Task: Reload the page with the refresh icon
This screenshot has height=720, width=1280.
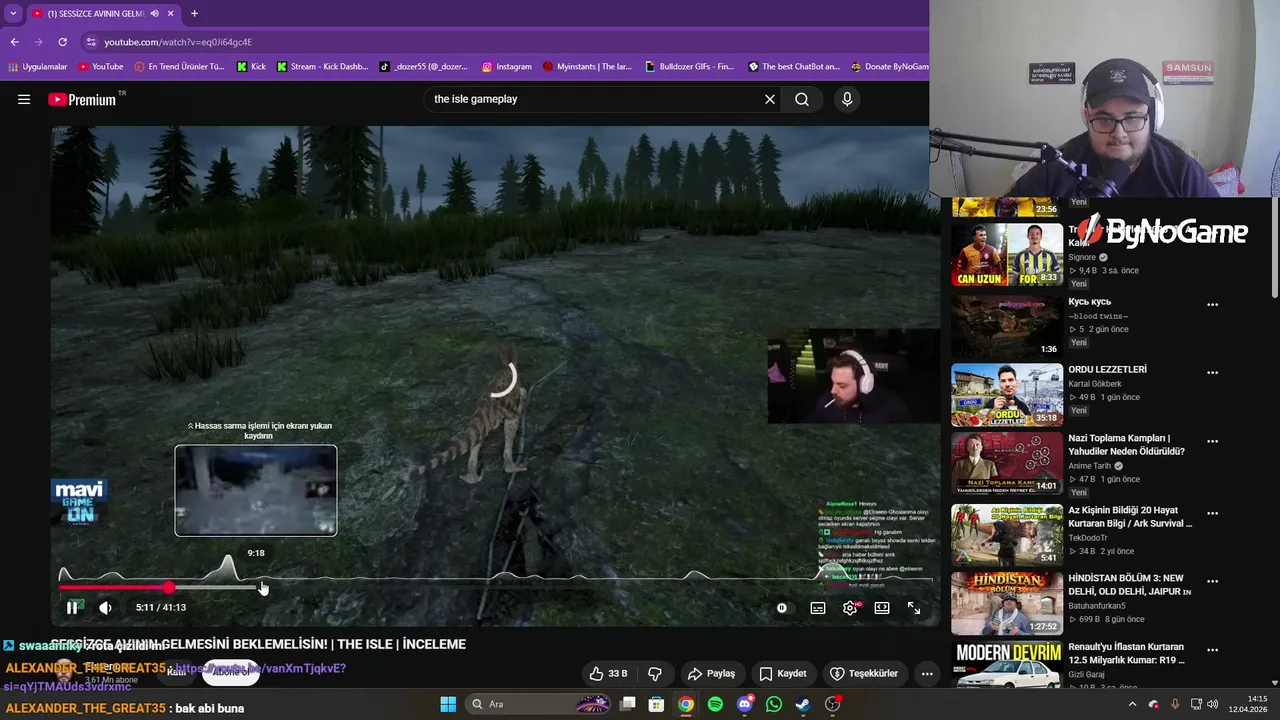Action: point(62,42)
